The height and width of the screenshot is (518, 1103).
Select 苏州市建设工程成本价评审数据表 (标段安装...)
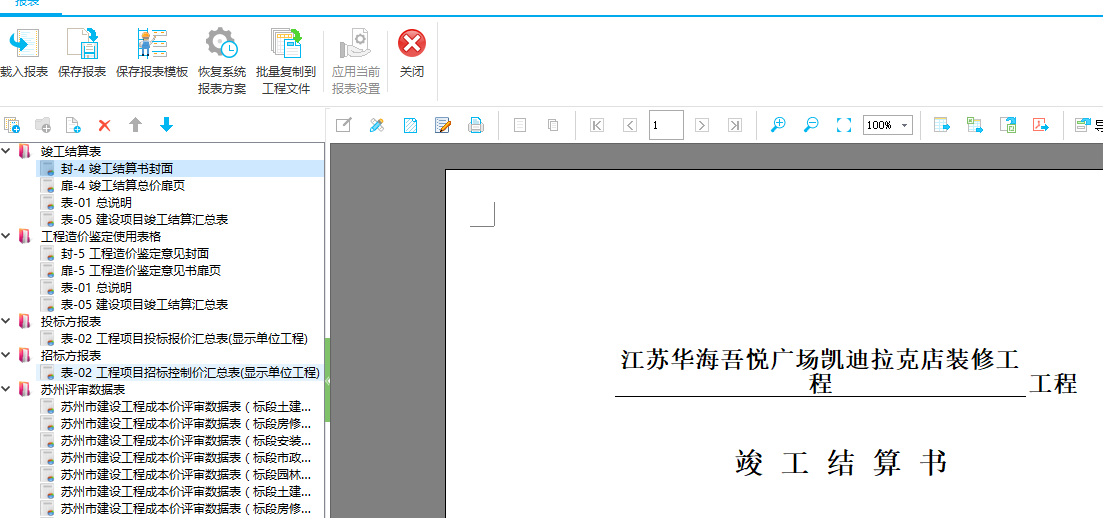click(186, 441)
